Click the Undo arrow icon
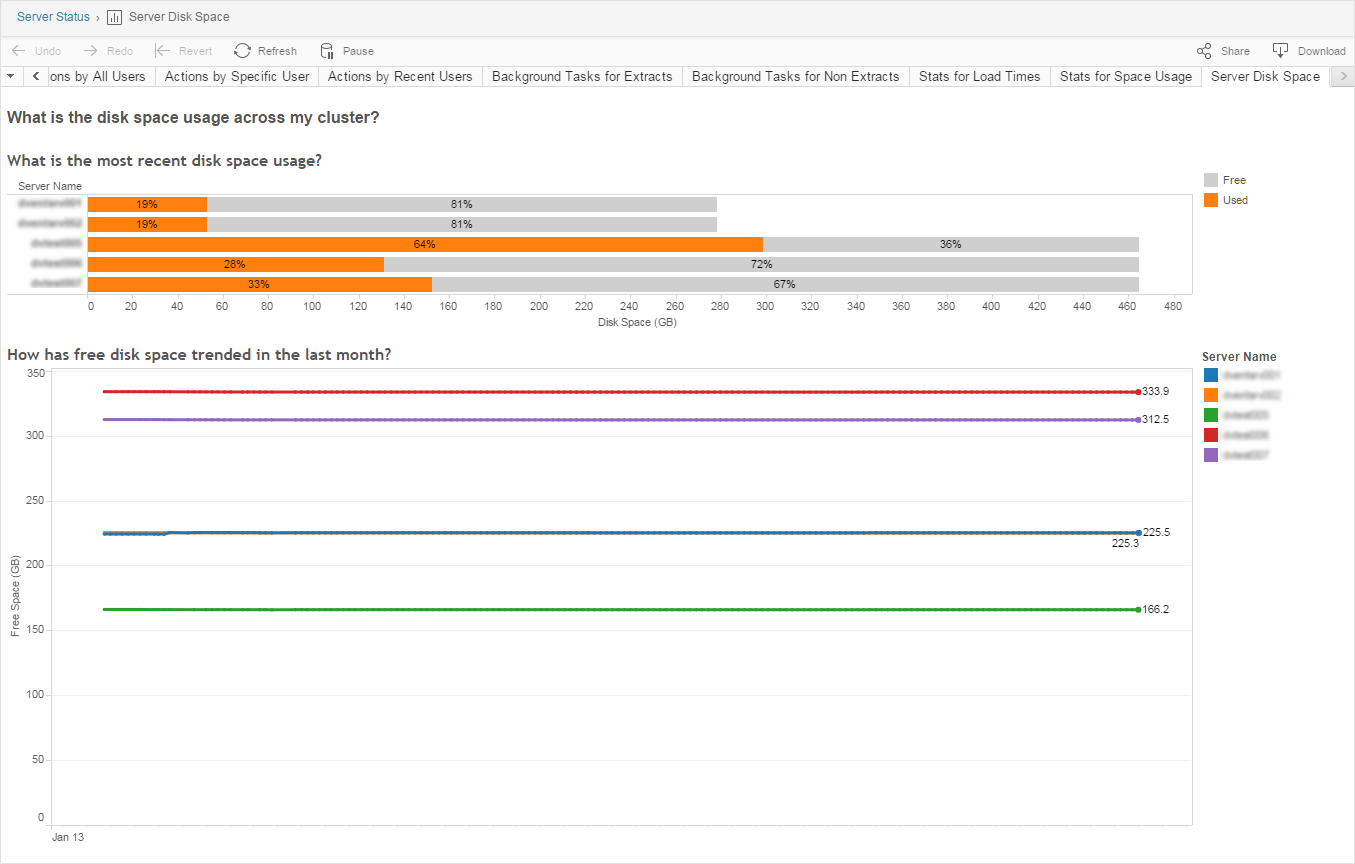1355x864 pixels. (18, 50)
